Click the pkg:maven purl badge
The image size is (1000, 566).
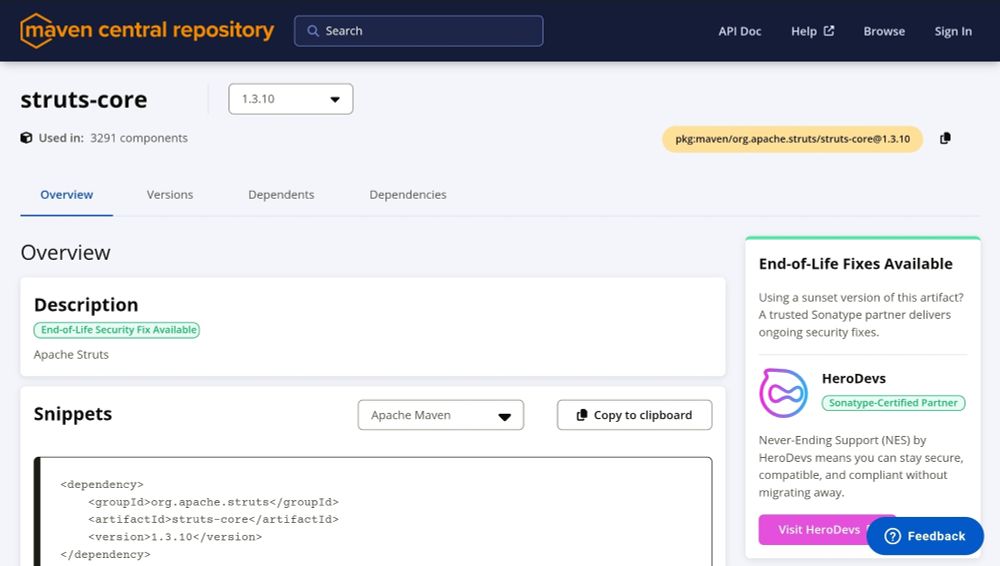pyautogui.click(x=792, y=139)
